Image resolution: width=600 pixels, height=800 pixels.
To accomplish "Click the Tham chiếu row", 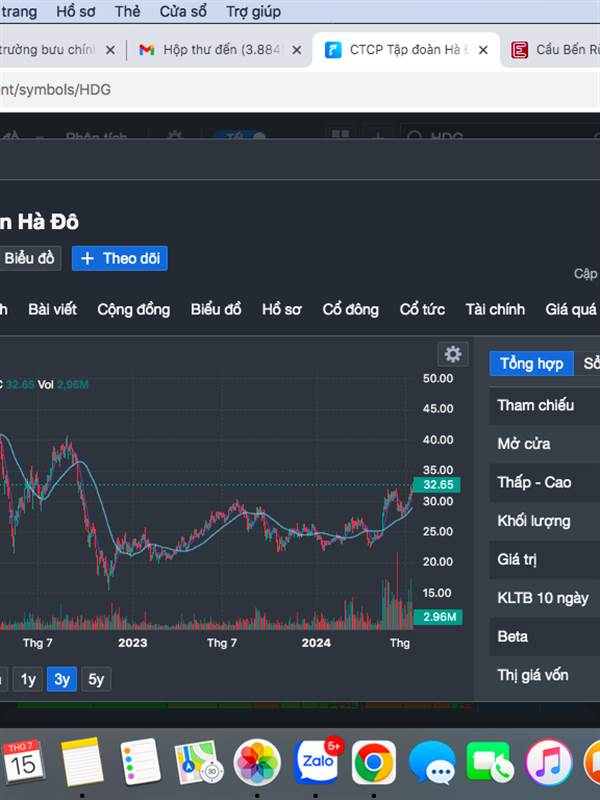I will pyautogui.click(x=544, y=406).
